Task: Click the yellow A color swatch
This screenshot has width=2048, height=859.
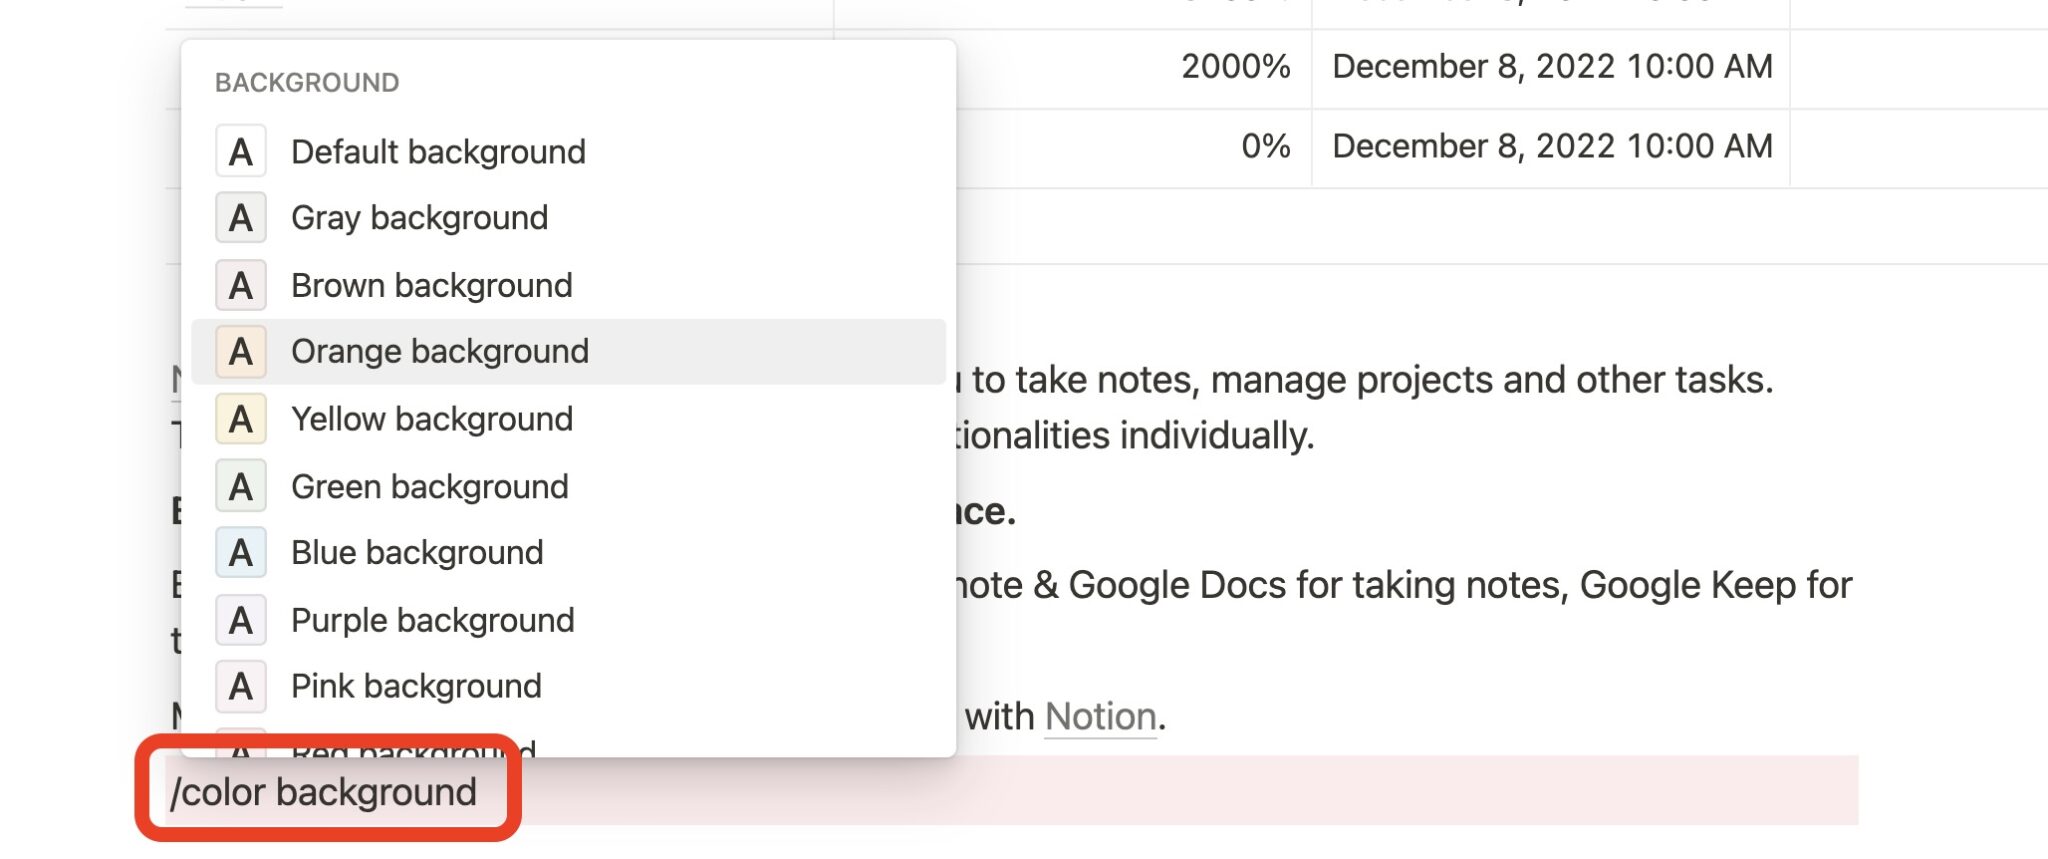Action: [x=240, y=419]
